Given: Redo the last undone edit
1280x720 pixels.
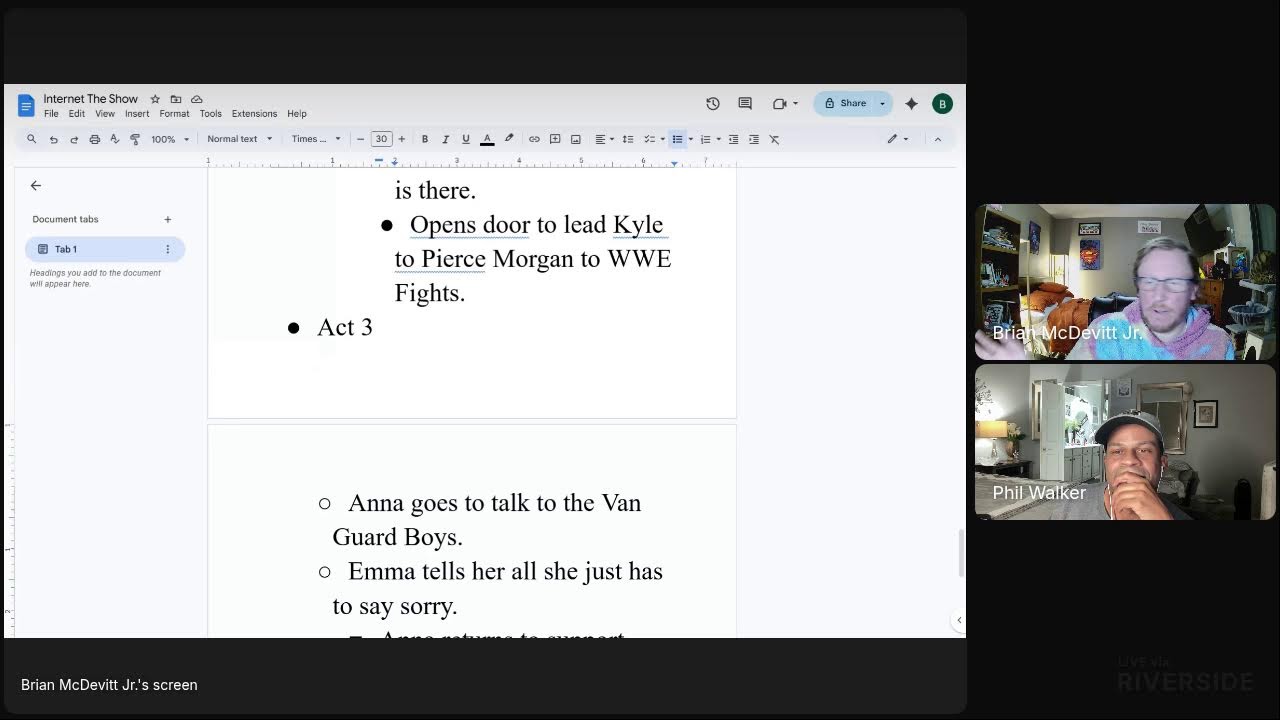Looking at the screenshot, I should [74, 139].
